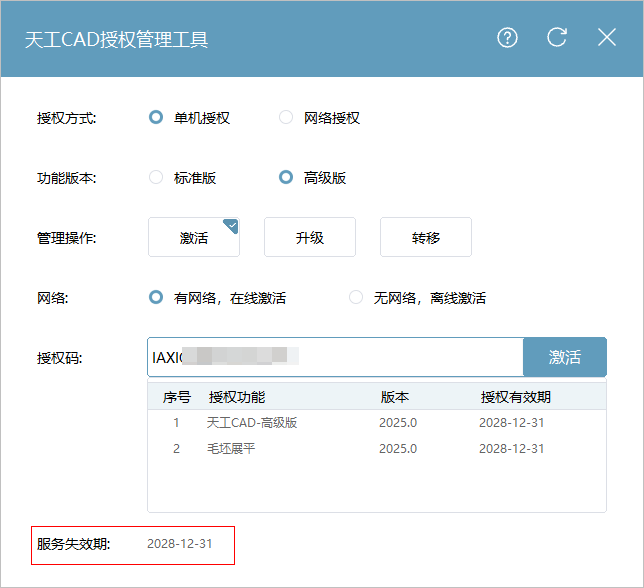Close the license management tool window
The height and width of the screenshot is (588, 644).
click(607, 38)
